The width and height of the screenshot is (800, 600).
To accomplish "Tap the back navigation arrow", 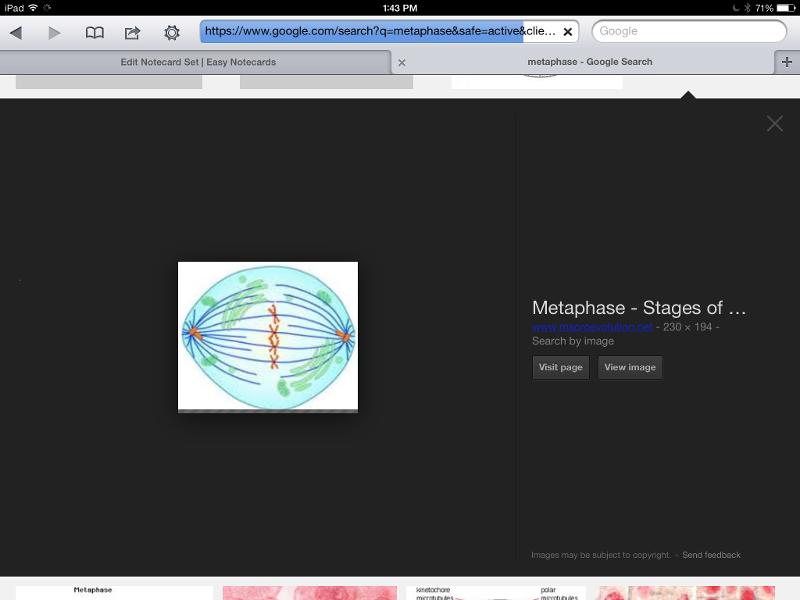I will [x=16, y=32].
